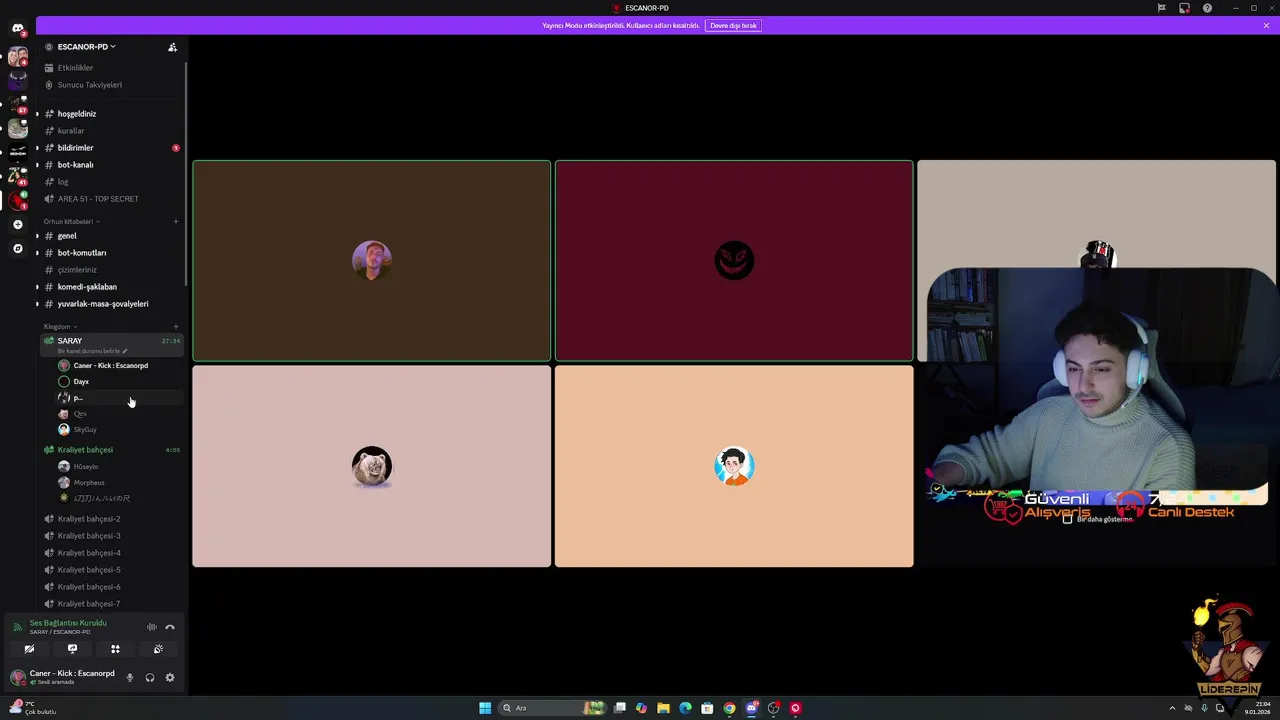Open the Help question mark icon
The width and height of the screenshot is (1280, 720).
click(x=1207, y=8)
